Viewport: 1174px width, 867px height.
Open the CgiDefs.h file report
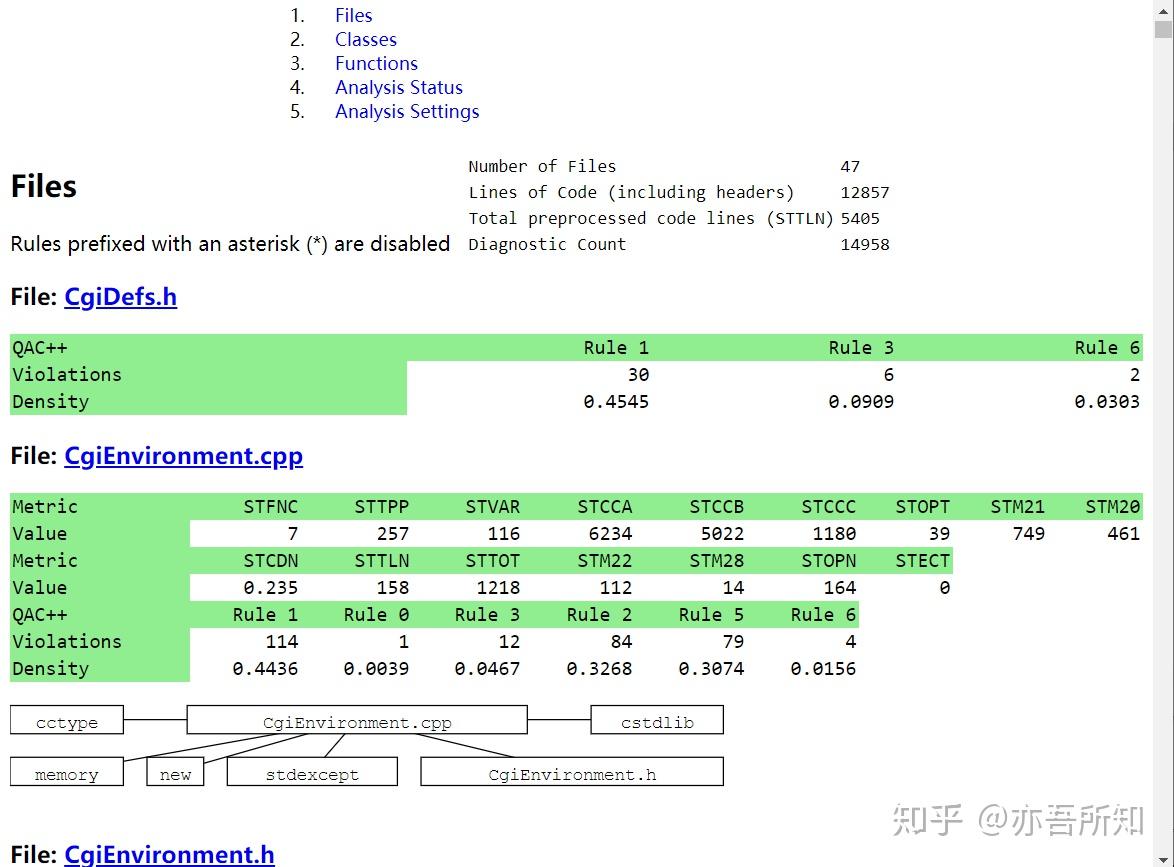click(120, 297)
